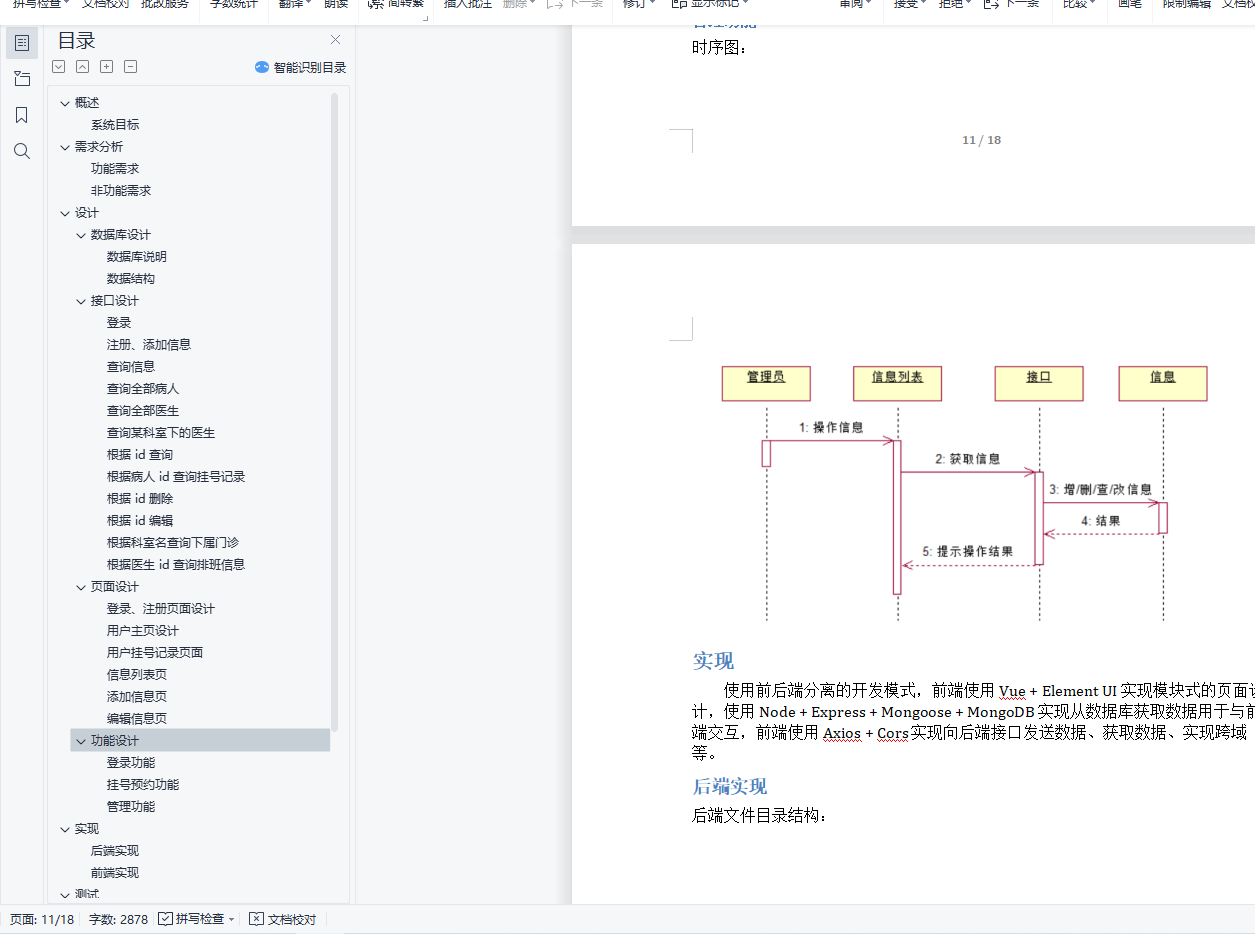Go to 注册、添加信息 heading
Screen dimensions: 1255x934
[149, 345]
